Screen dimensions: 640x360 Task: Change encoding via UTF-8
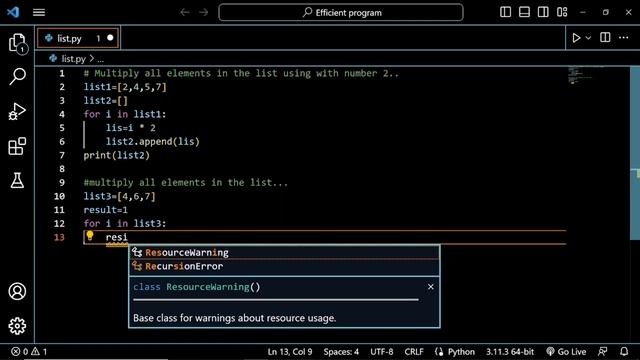[382, 351]
